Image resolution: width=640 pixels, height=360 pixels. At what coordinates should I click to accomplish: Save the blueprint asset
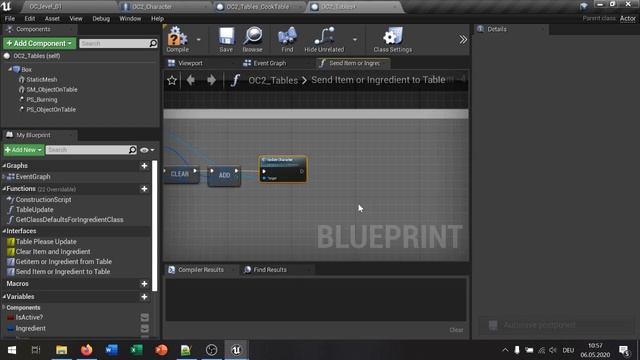[x=226, y=40]
